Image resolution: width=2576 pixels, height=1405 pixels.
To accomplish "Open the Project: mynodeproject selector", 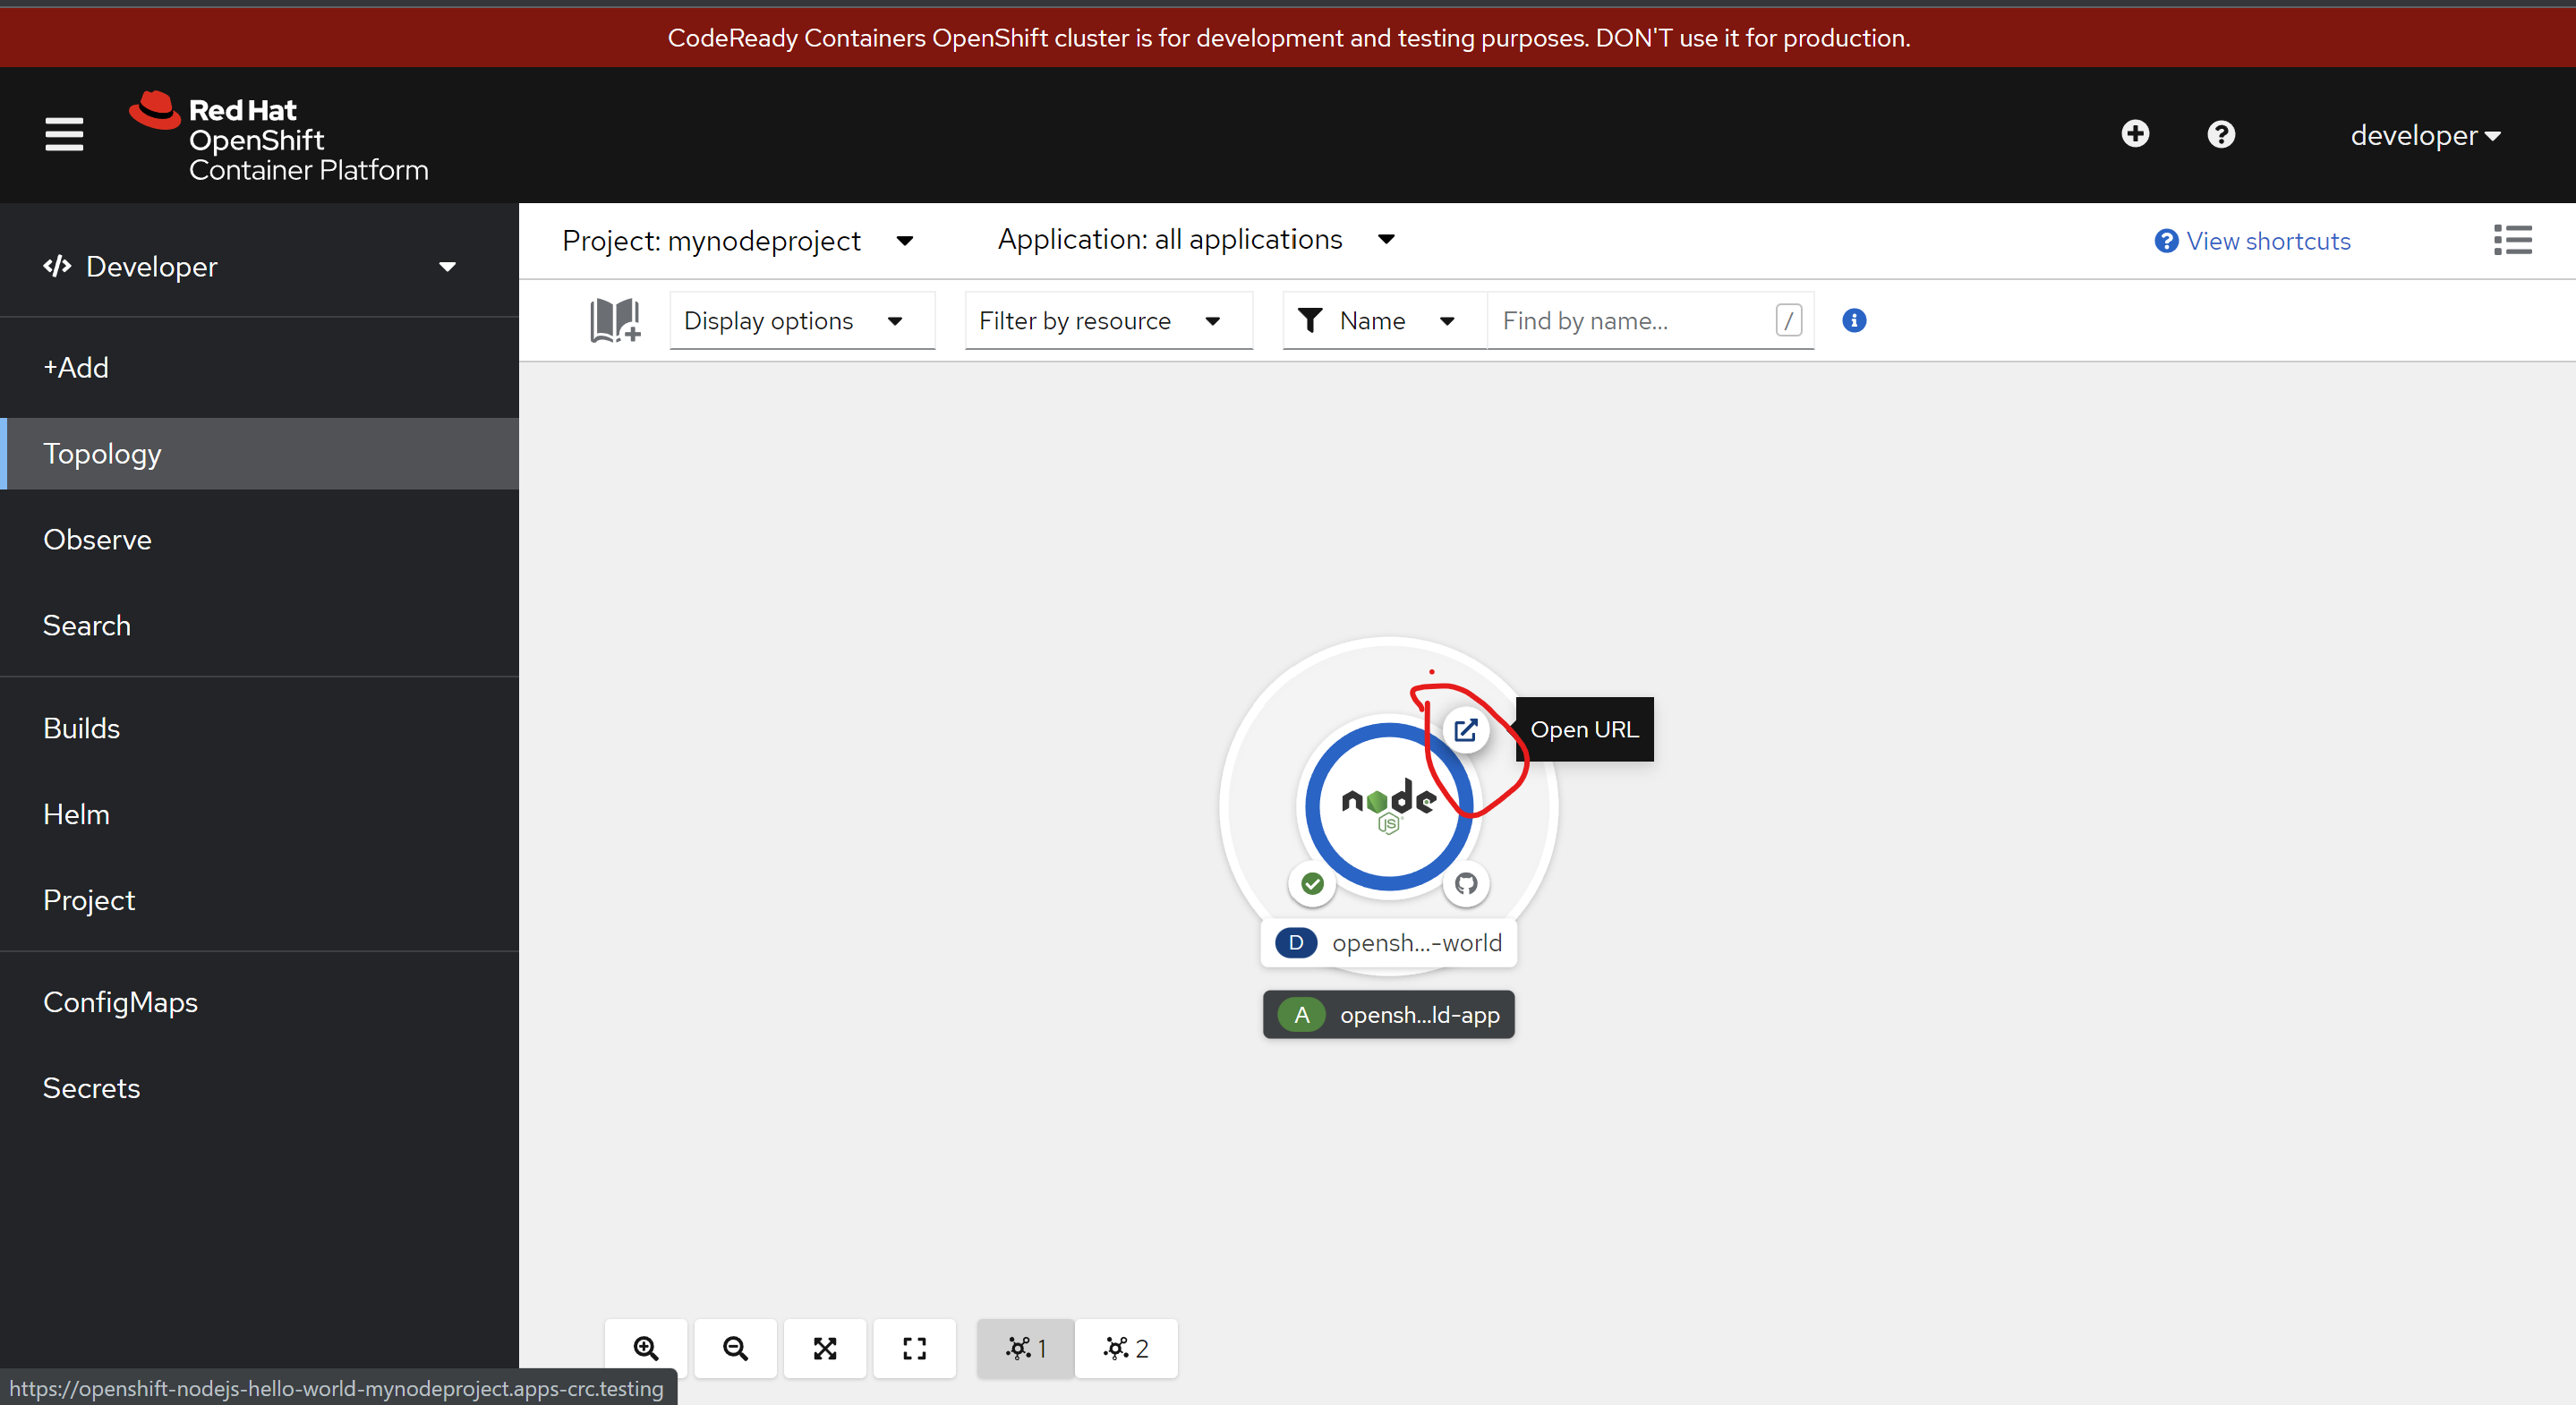I will click(x=737, y=241).
